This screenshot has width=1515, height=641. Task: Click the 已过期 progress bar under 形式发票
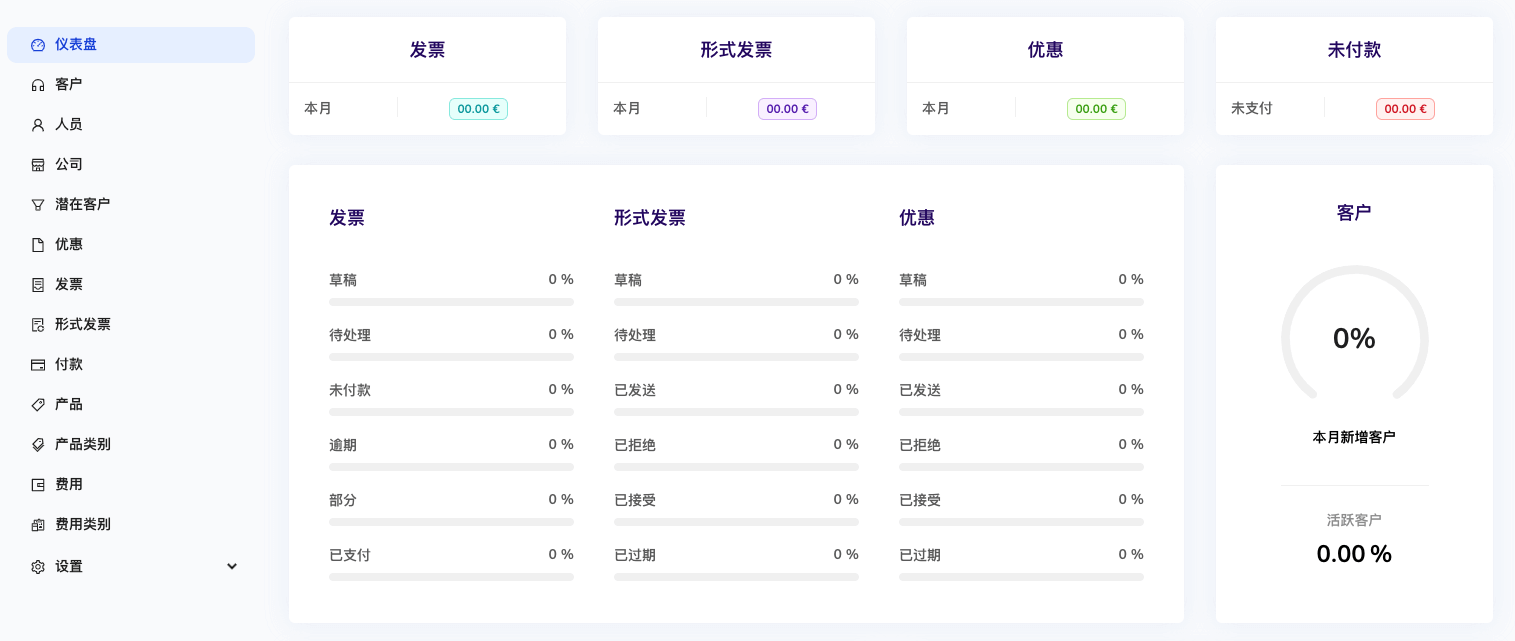(x=736, y=577)
